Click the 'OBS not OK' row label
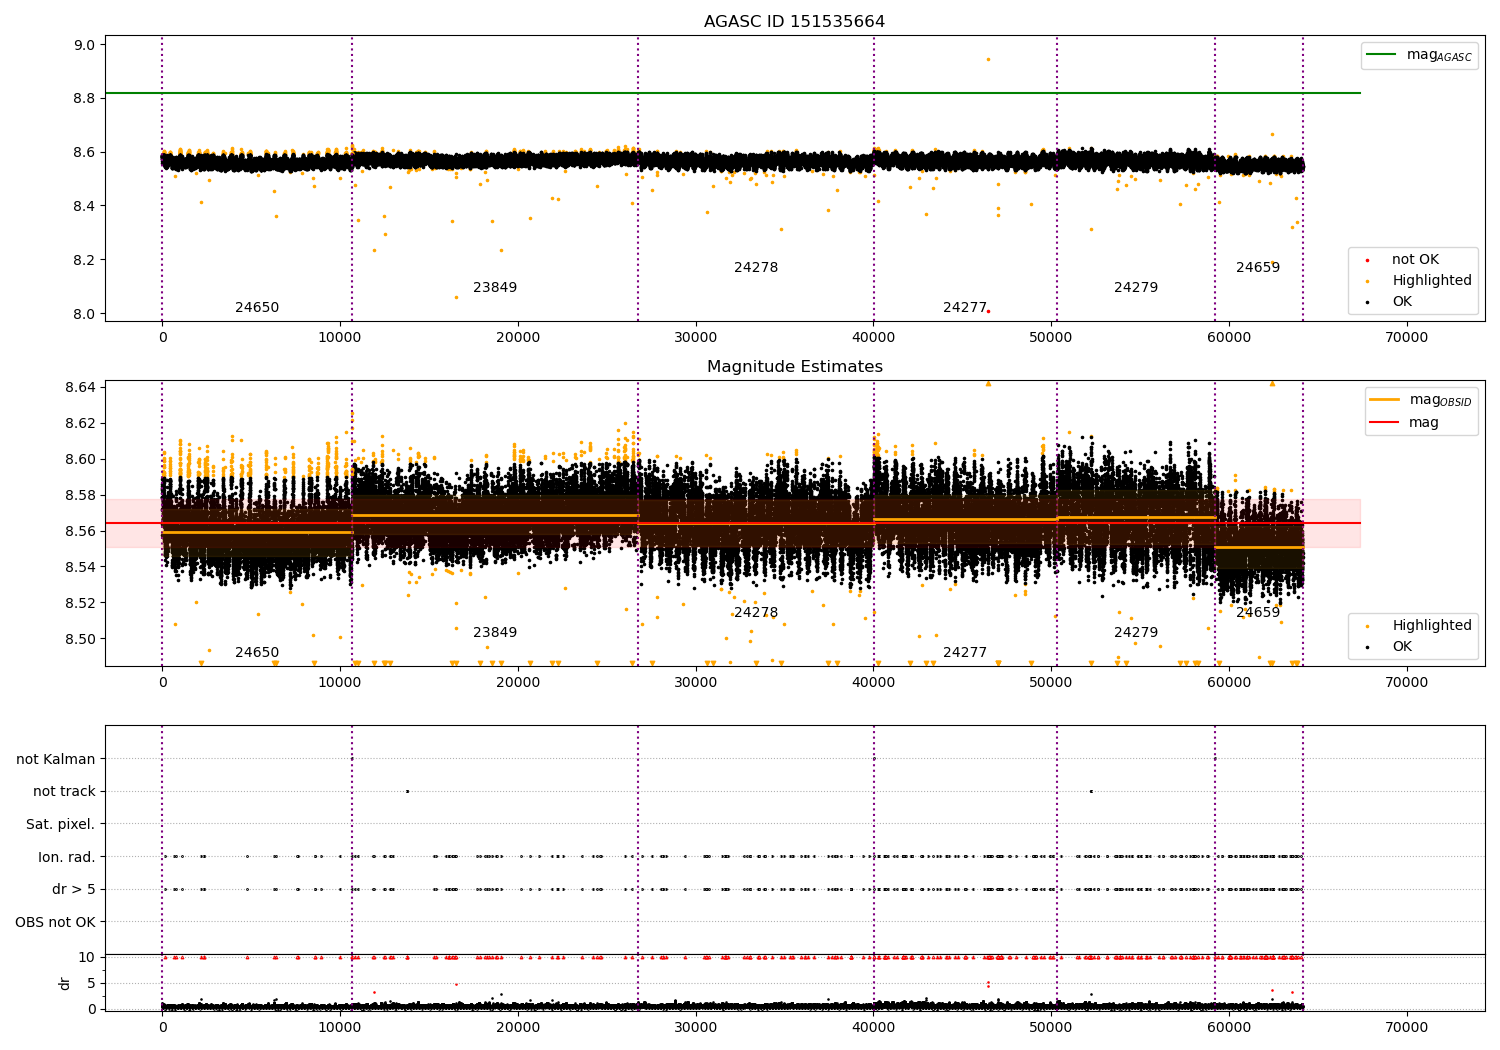This screenshot has width=1500, height=1050. point(56,922)
